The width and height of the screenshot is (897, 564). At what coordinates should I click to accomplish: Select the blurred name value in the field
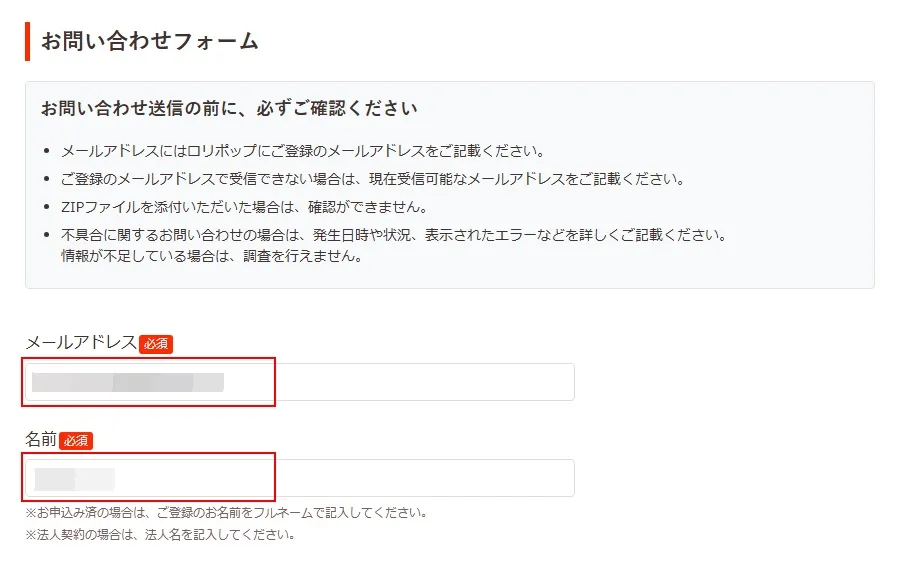click(74, 478)
